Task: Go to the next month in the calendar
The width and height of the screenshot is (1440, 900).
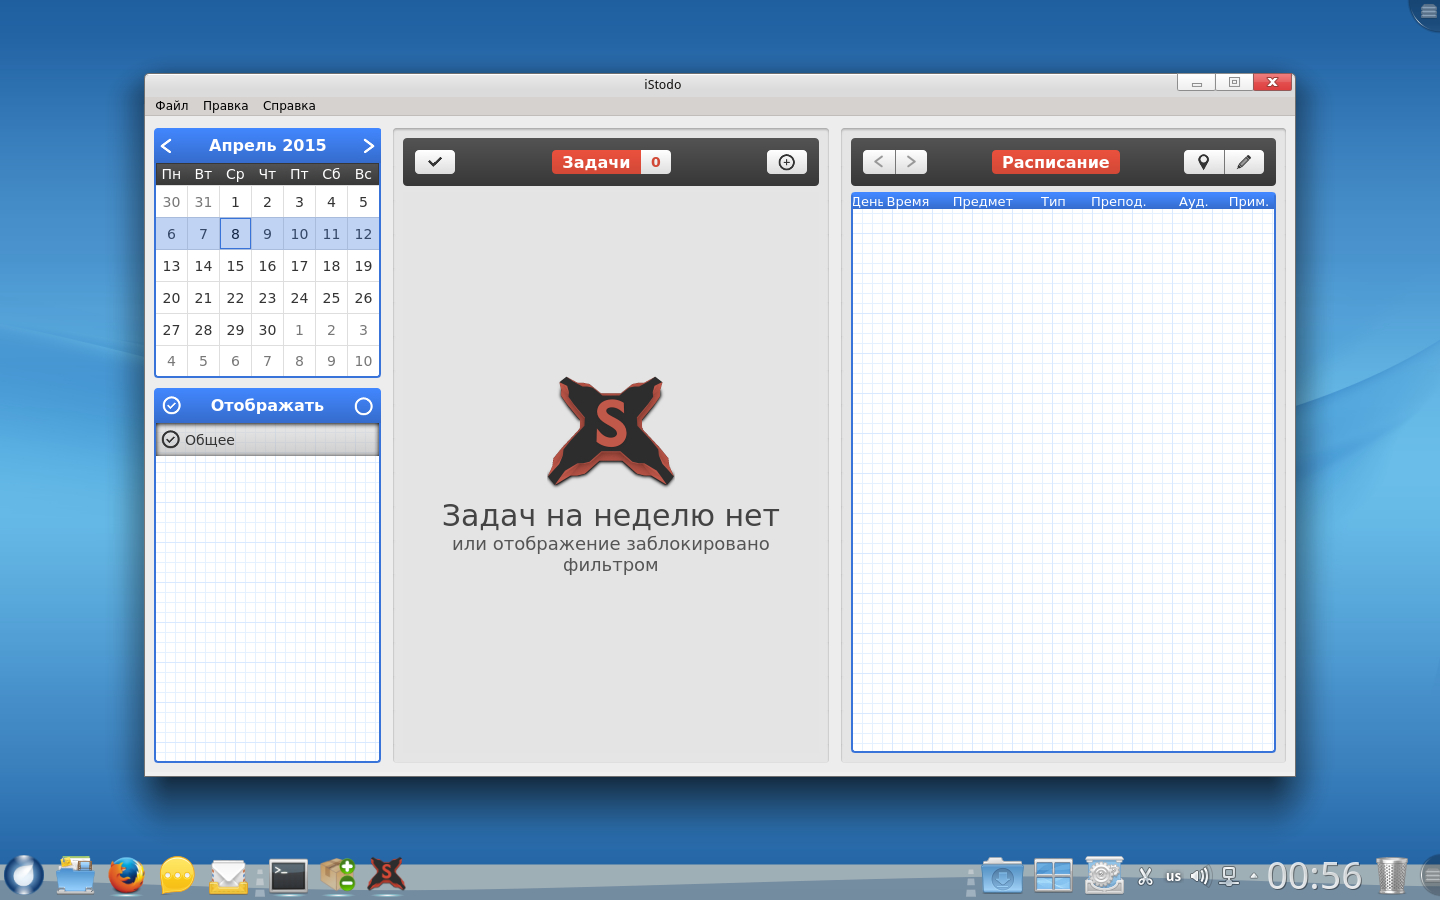Action: pyautogui.click(x=368, y=146)
